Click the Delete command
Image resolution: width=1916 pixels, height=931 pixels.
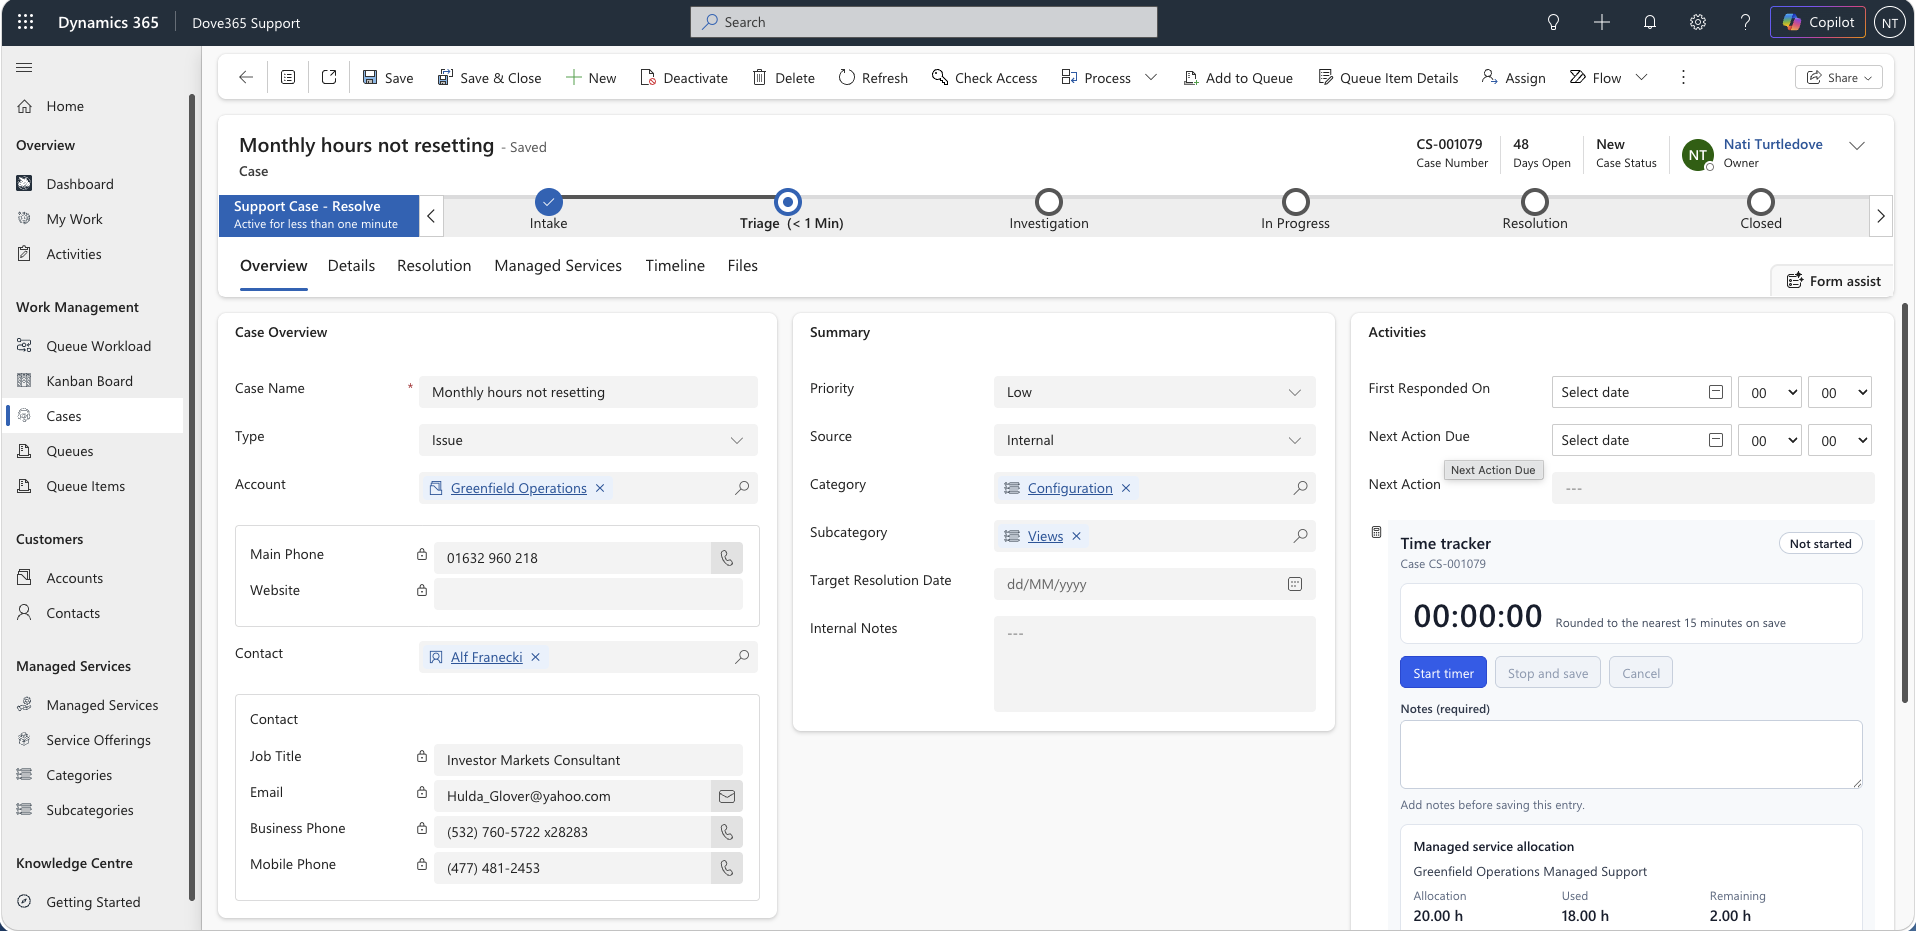(784, 77)
